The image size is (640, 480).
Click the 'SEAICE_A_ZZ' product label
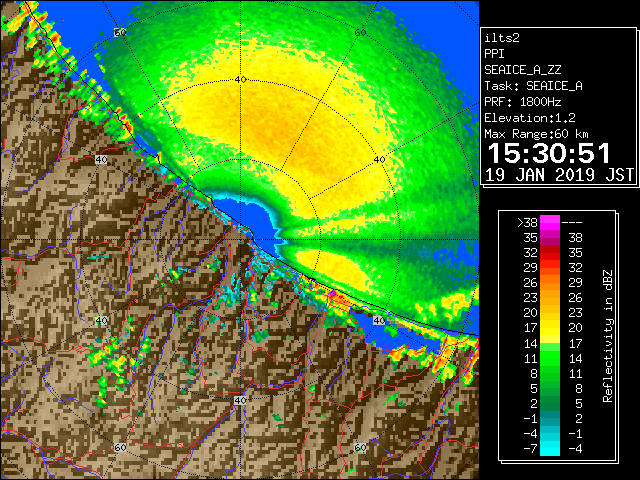tap(523, 70)
